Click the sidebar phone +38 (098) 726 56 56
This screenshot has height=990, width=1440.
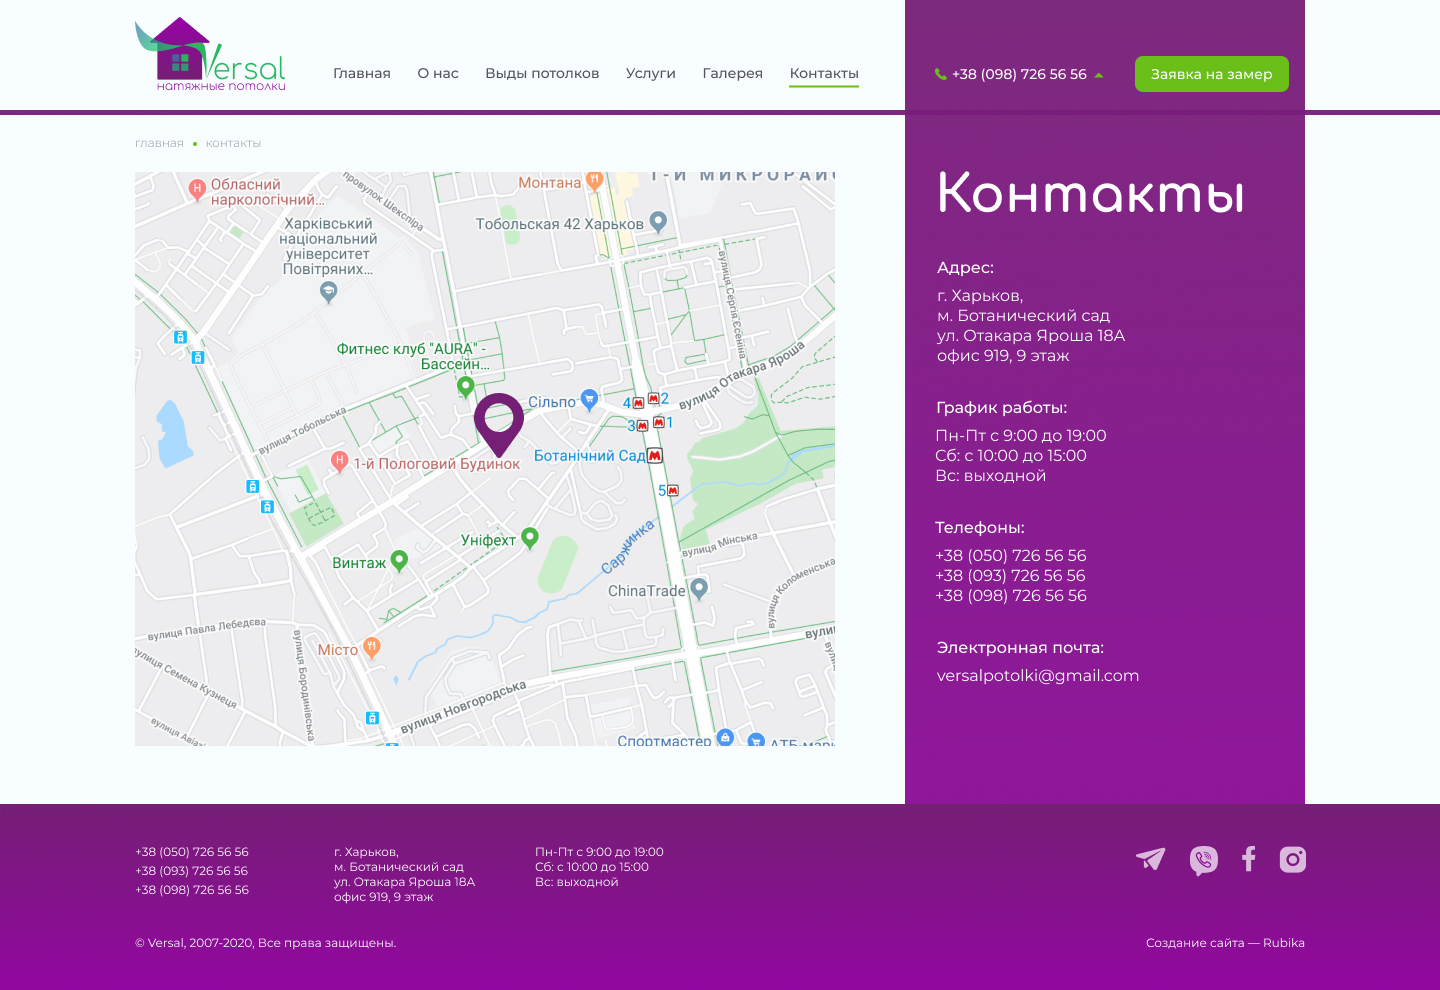pos(1010,595)
